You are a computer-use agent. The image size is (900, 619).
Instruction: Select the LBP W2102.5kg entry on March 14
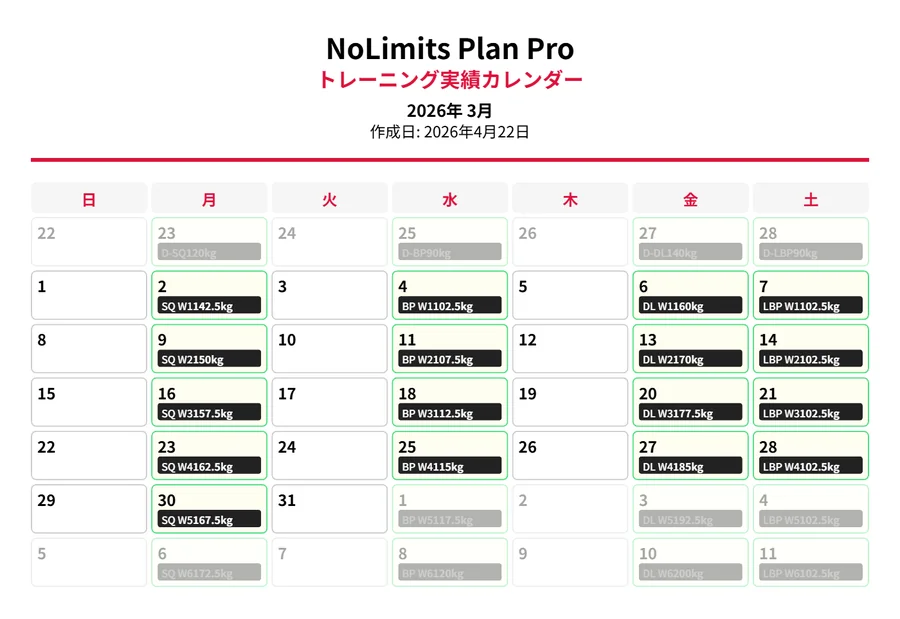click(810, 359)
